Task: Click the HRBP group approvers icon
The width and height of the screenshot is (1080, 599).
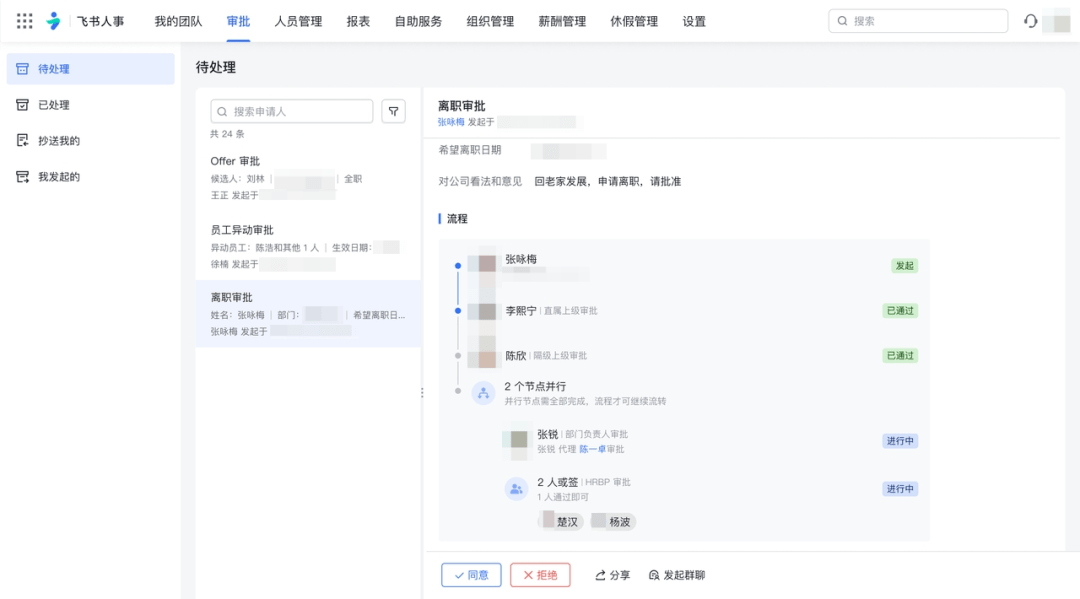Action: click(516, 489)
